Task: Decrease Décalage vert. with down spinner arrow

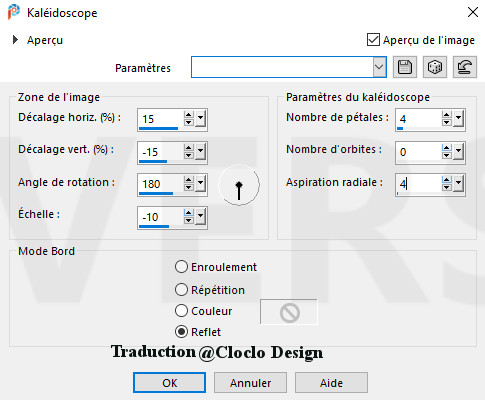Action: click(x=189, y=155)
